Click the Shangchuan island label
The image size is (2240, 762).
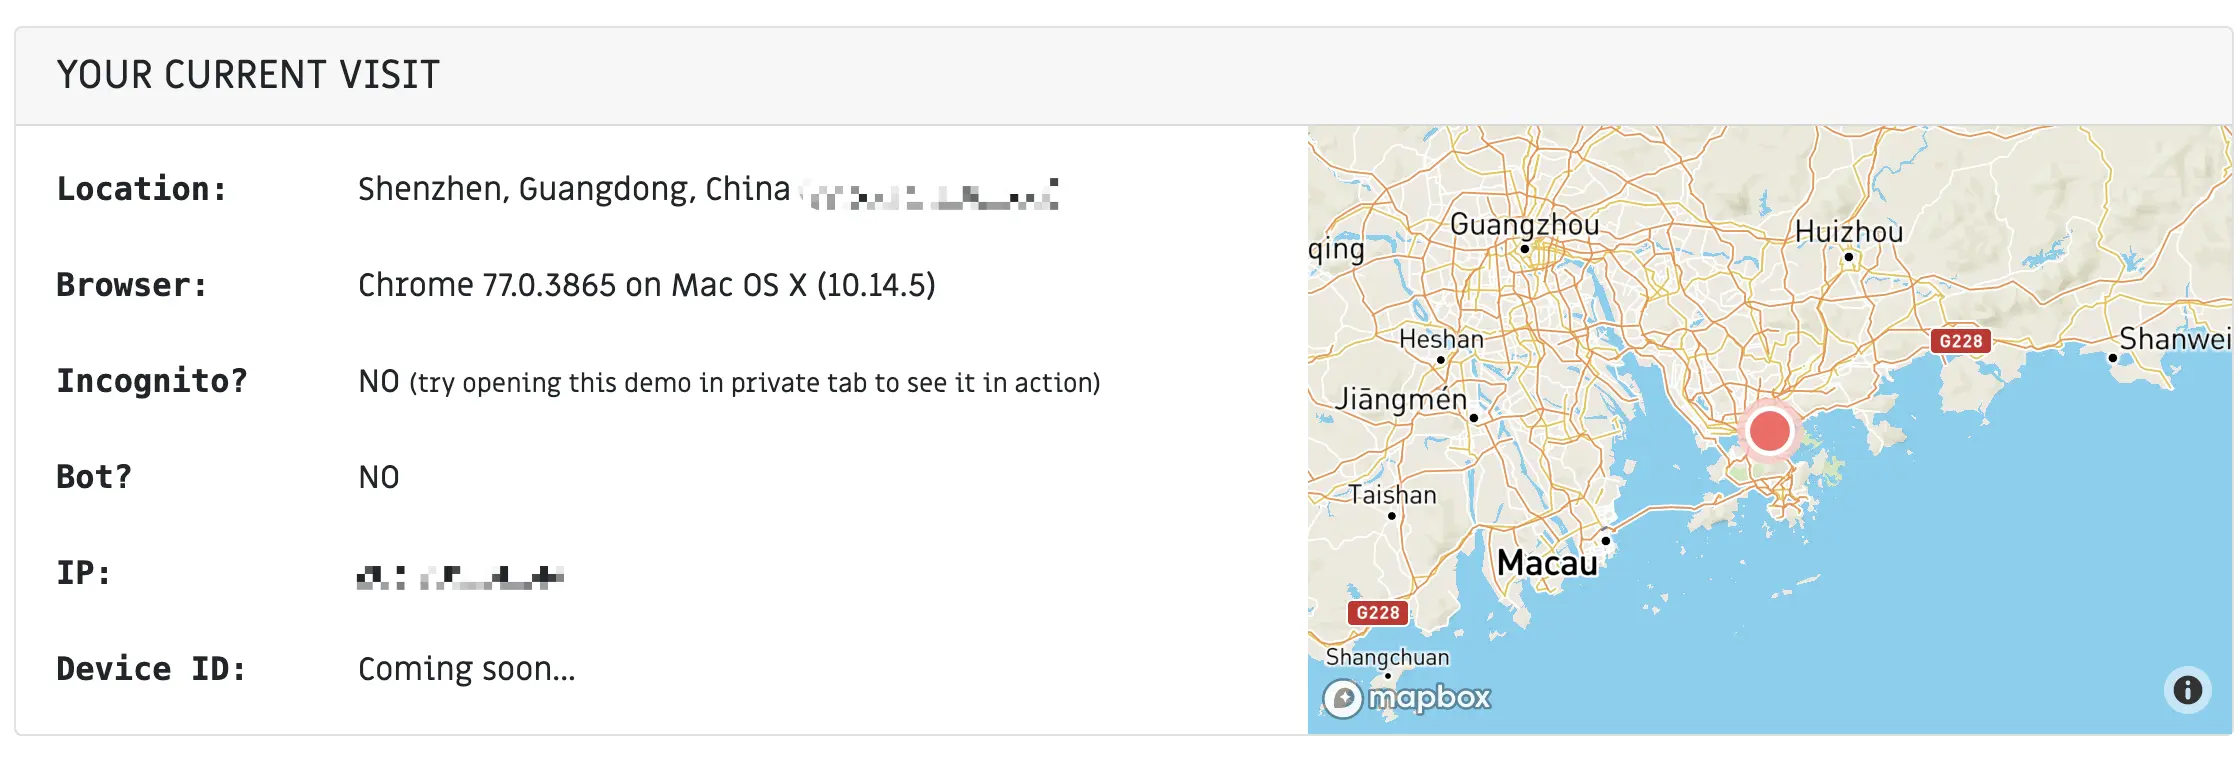1387,657
